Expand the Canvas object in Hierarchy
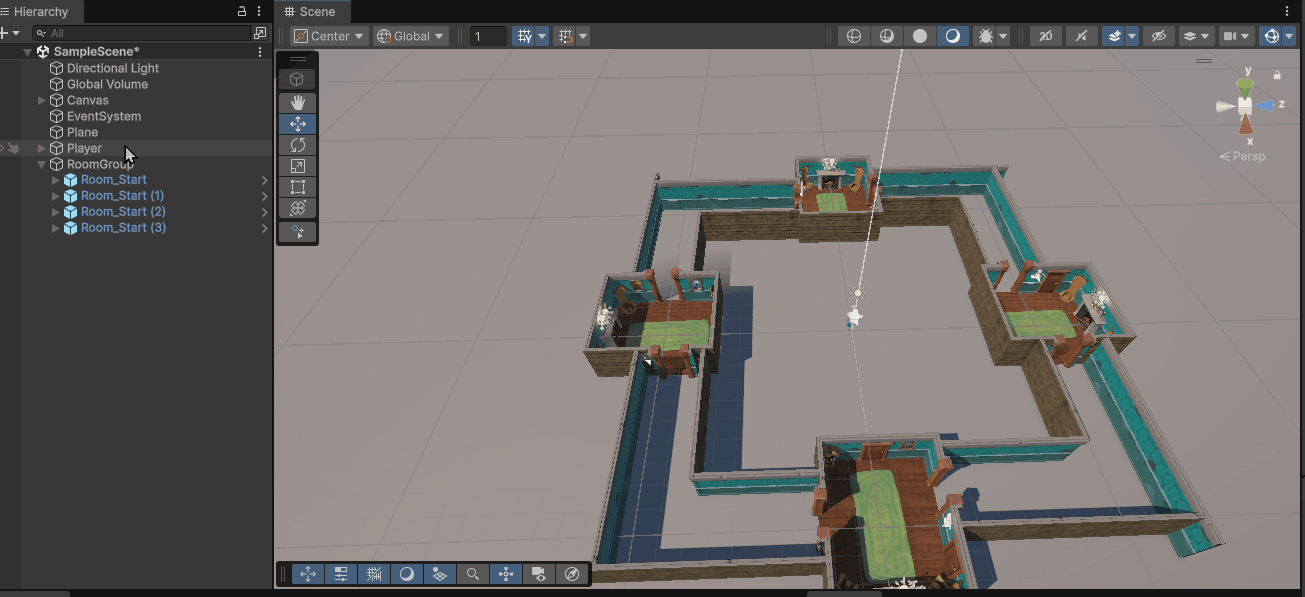 (42, 100)
